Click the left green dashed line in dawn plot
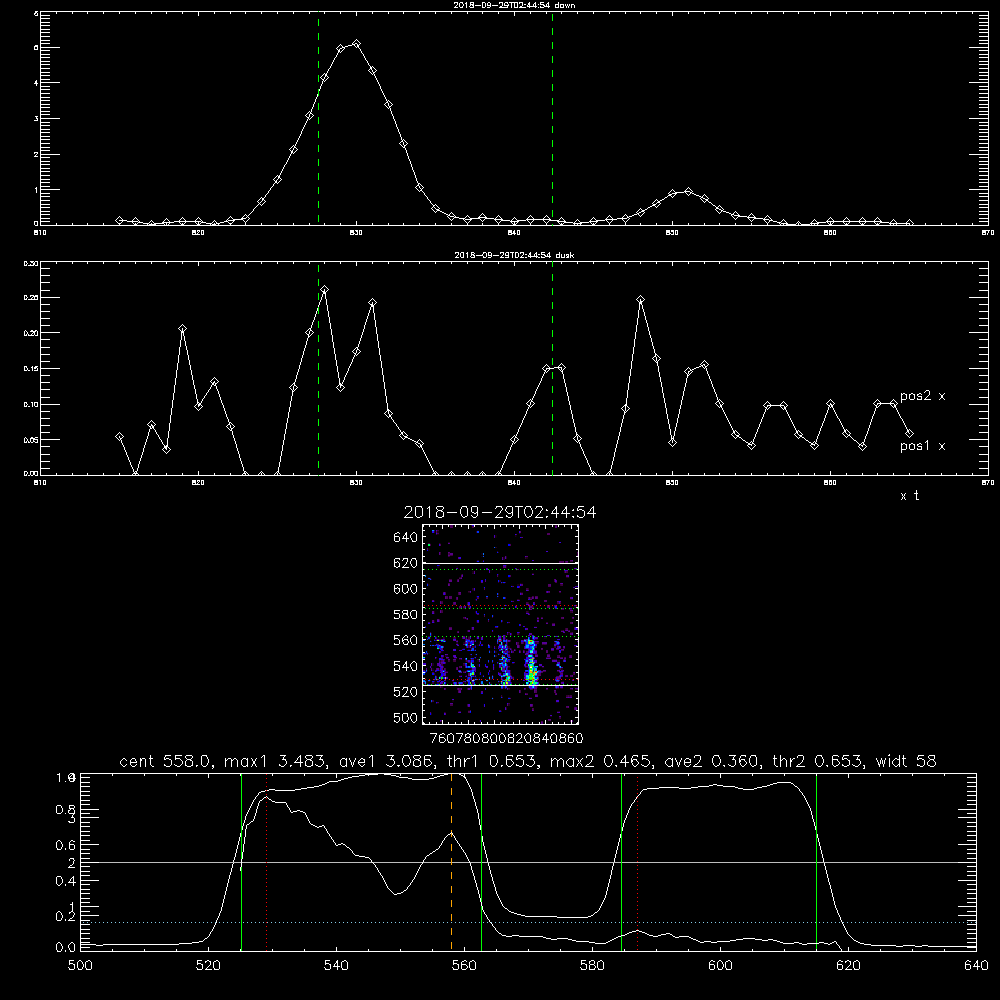 point(318,118)
